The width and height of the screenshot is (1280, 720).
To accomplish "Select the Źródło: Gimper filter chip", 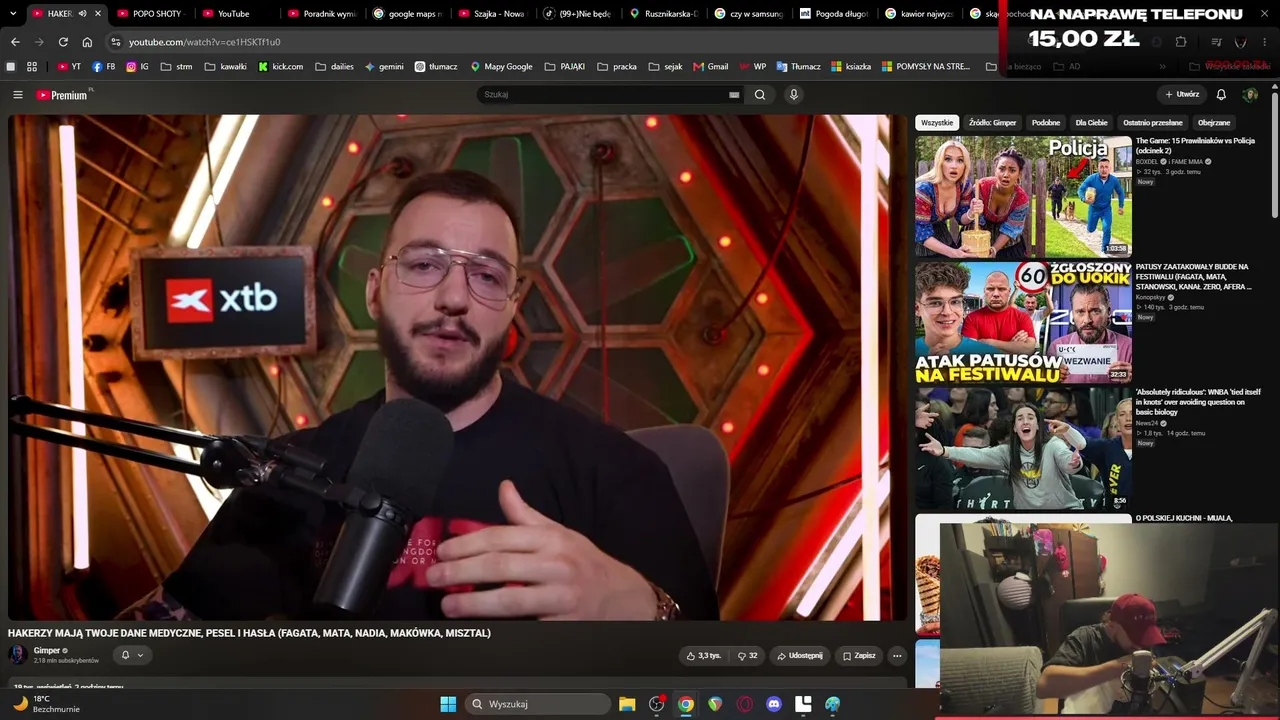I will click(x=992, y=123).
